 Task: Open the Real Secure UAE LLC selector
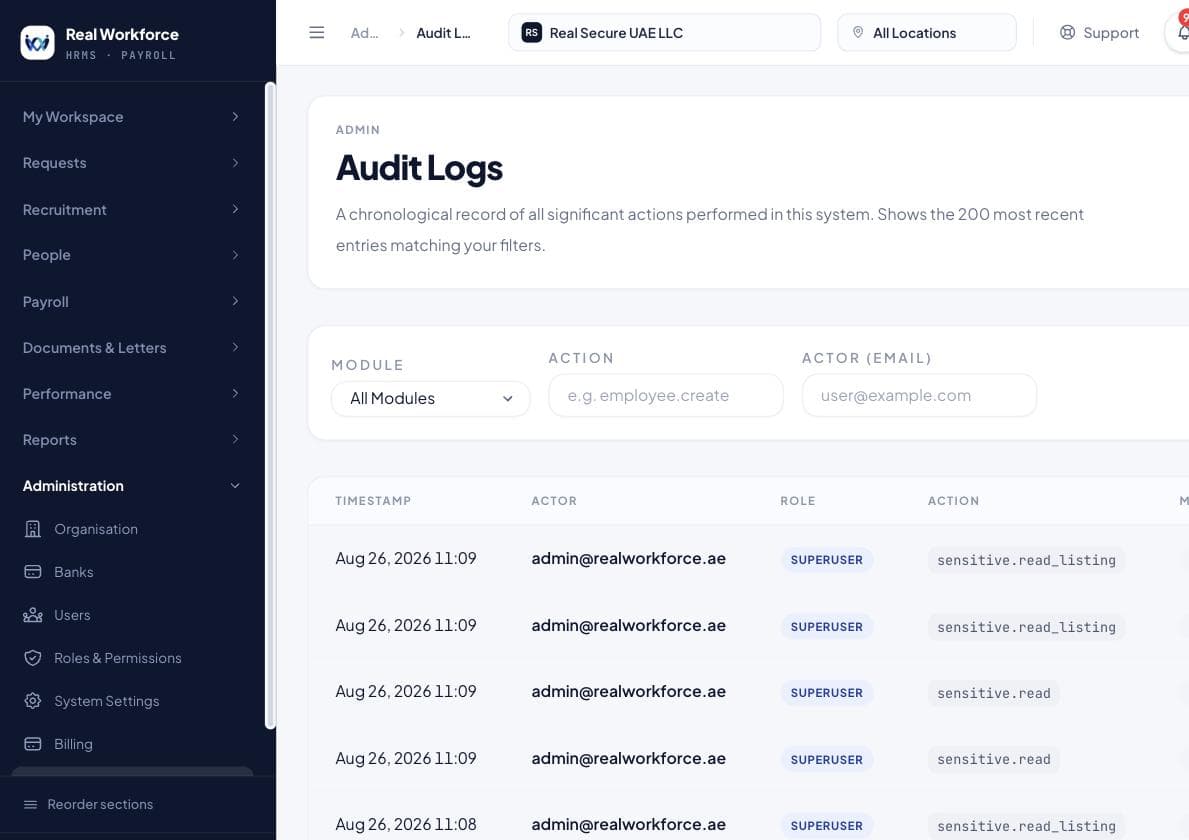click(x=664, y=33)
